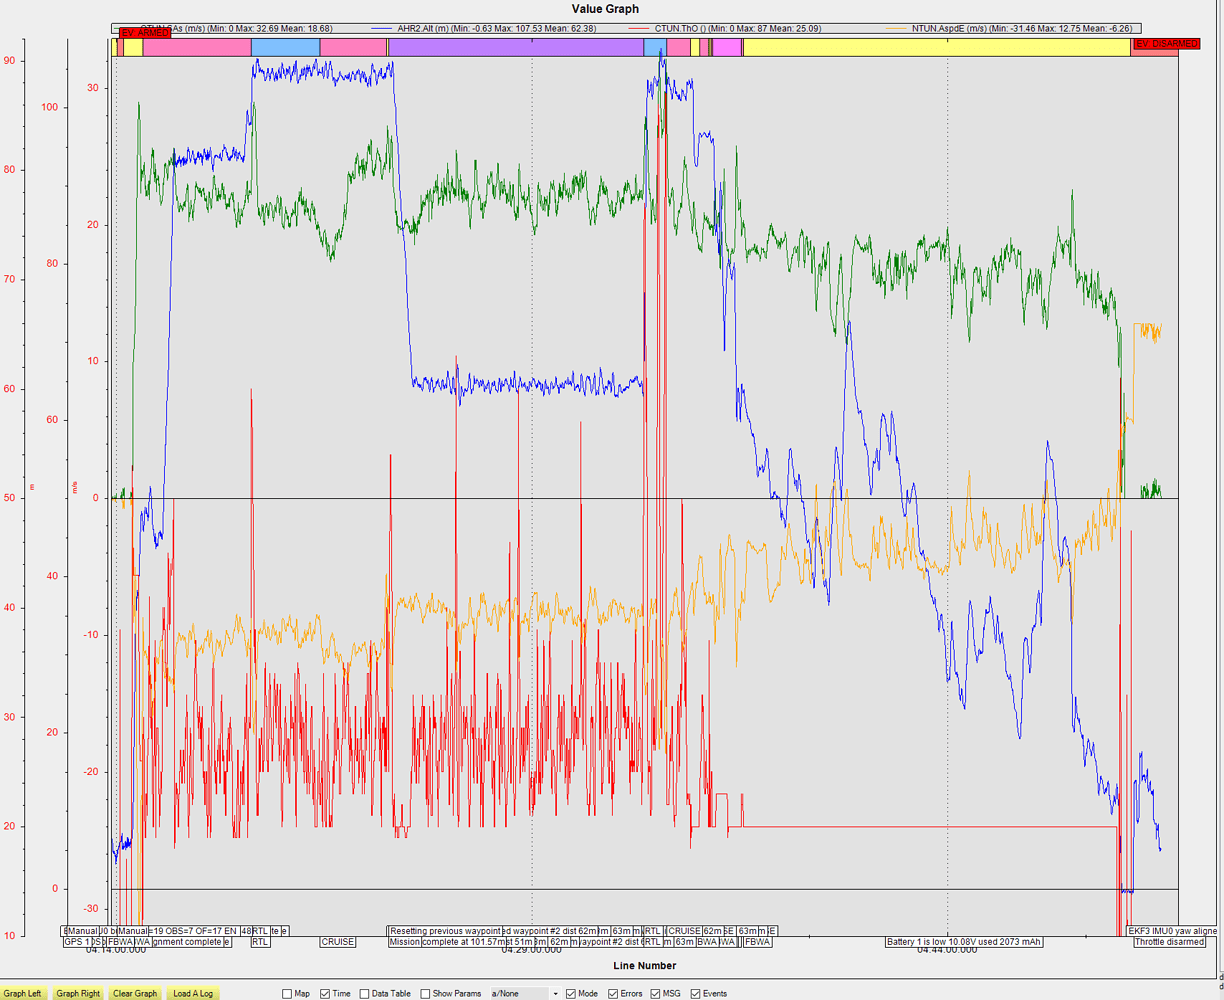Enable the Show Params checkbox
The image size is (1224, 1000).
[x=426, y=994]
